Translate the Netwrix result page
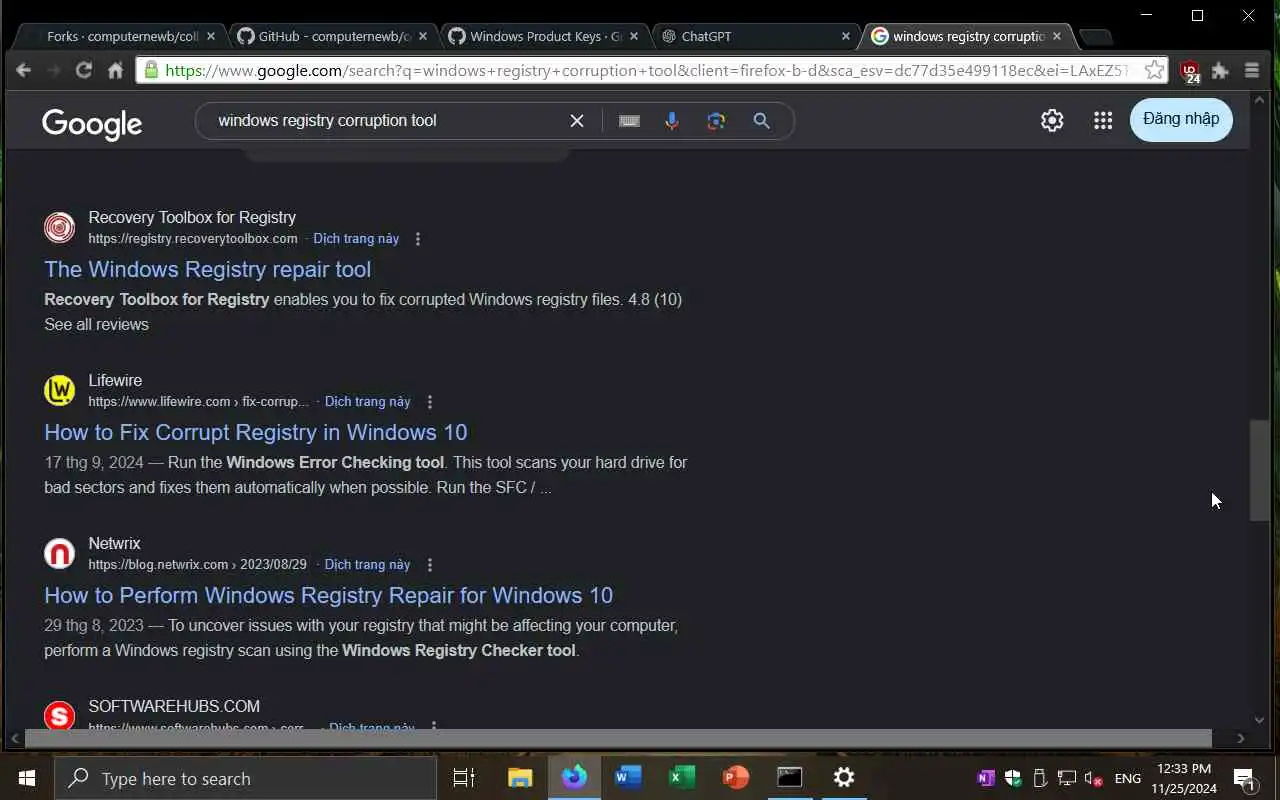 pos(367,565)
